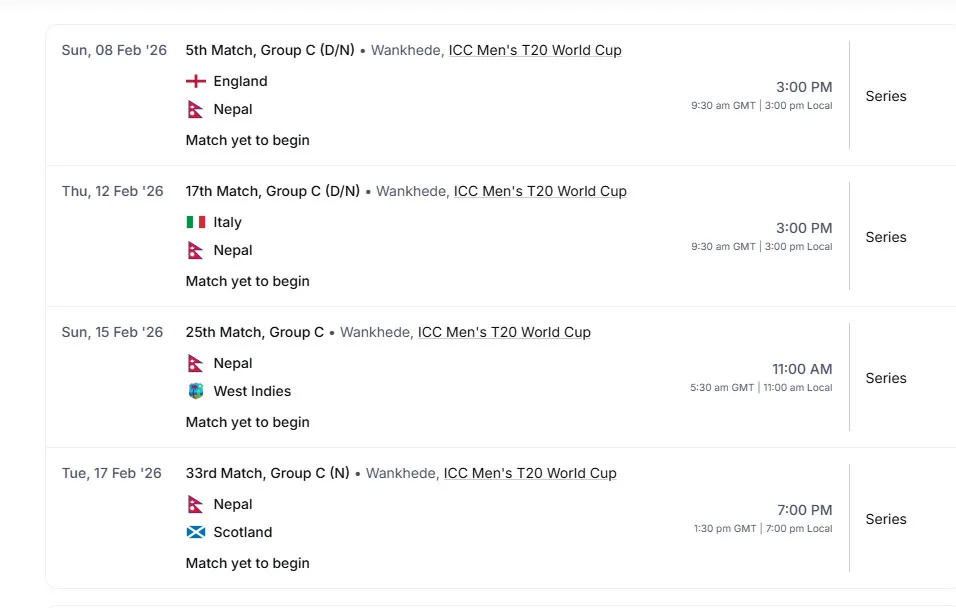This screenshot has height=608, width=956.
Task: Select the West Indies team name
Action: 252,391
